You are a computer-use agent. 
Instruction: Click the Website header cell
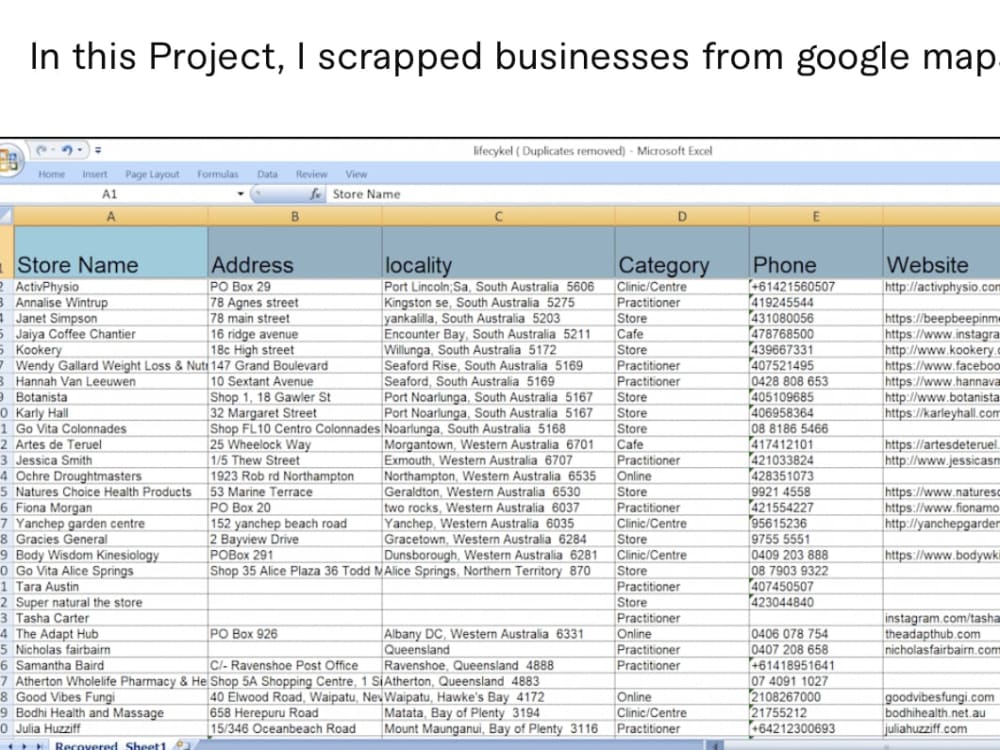click(x=941, y=253)
